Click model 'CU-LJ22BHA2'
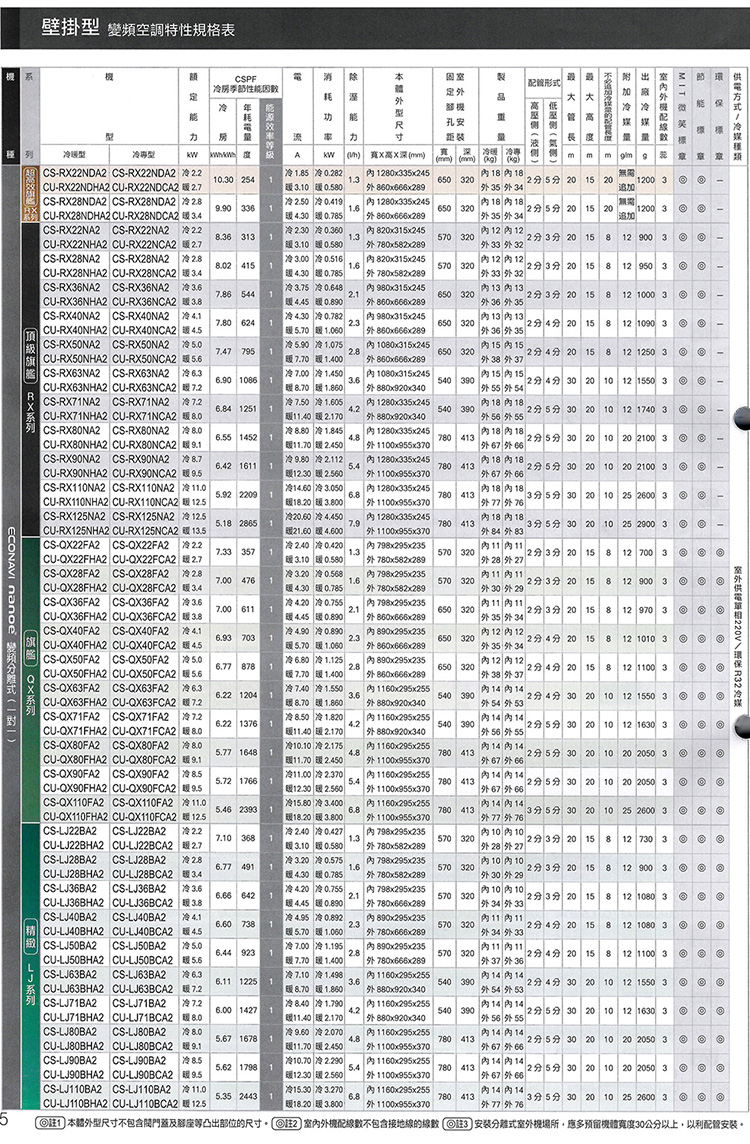This screenshot has height=1144, width=750. [x=72, y=846]
